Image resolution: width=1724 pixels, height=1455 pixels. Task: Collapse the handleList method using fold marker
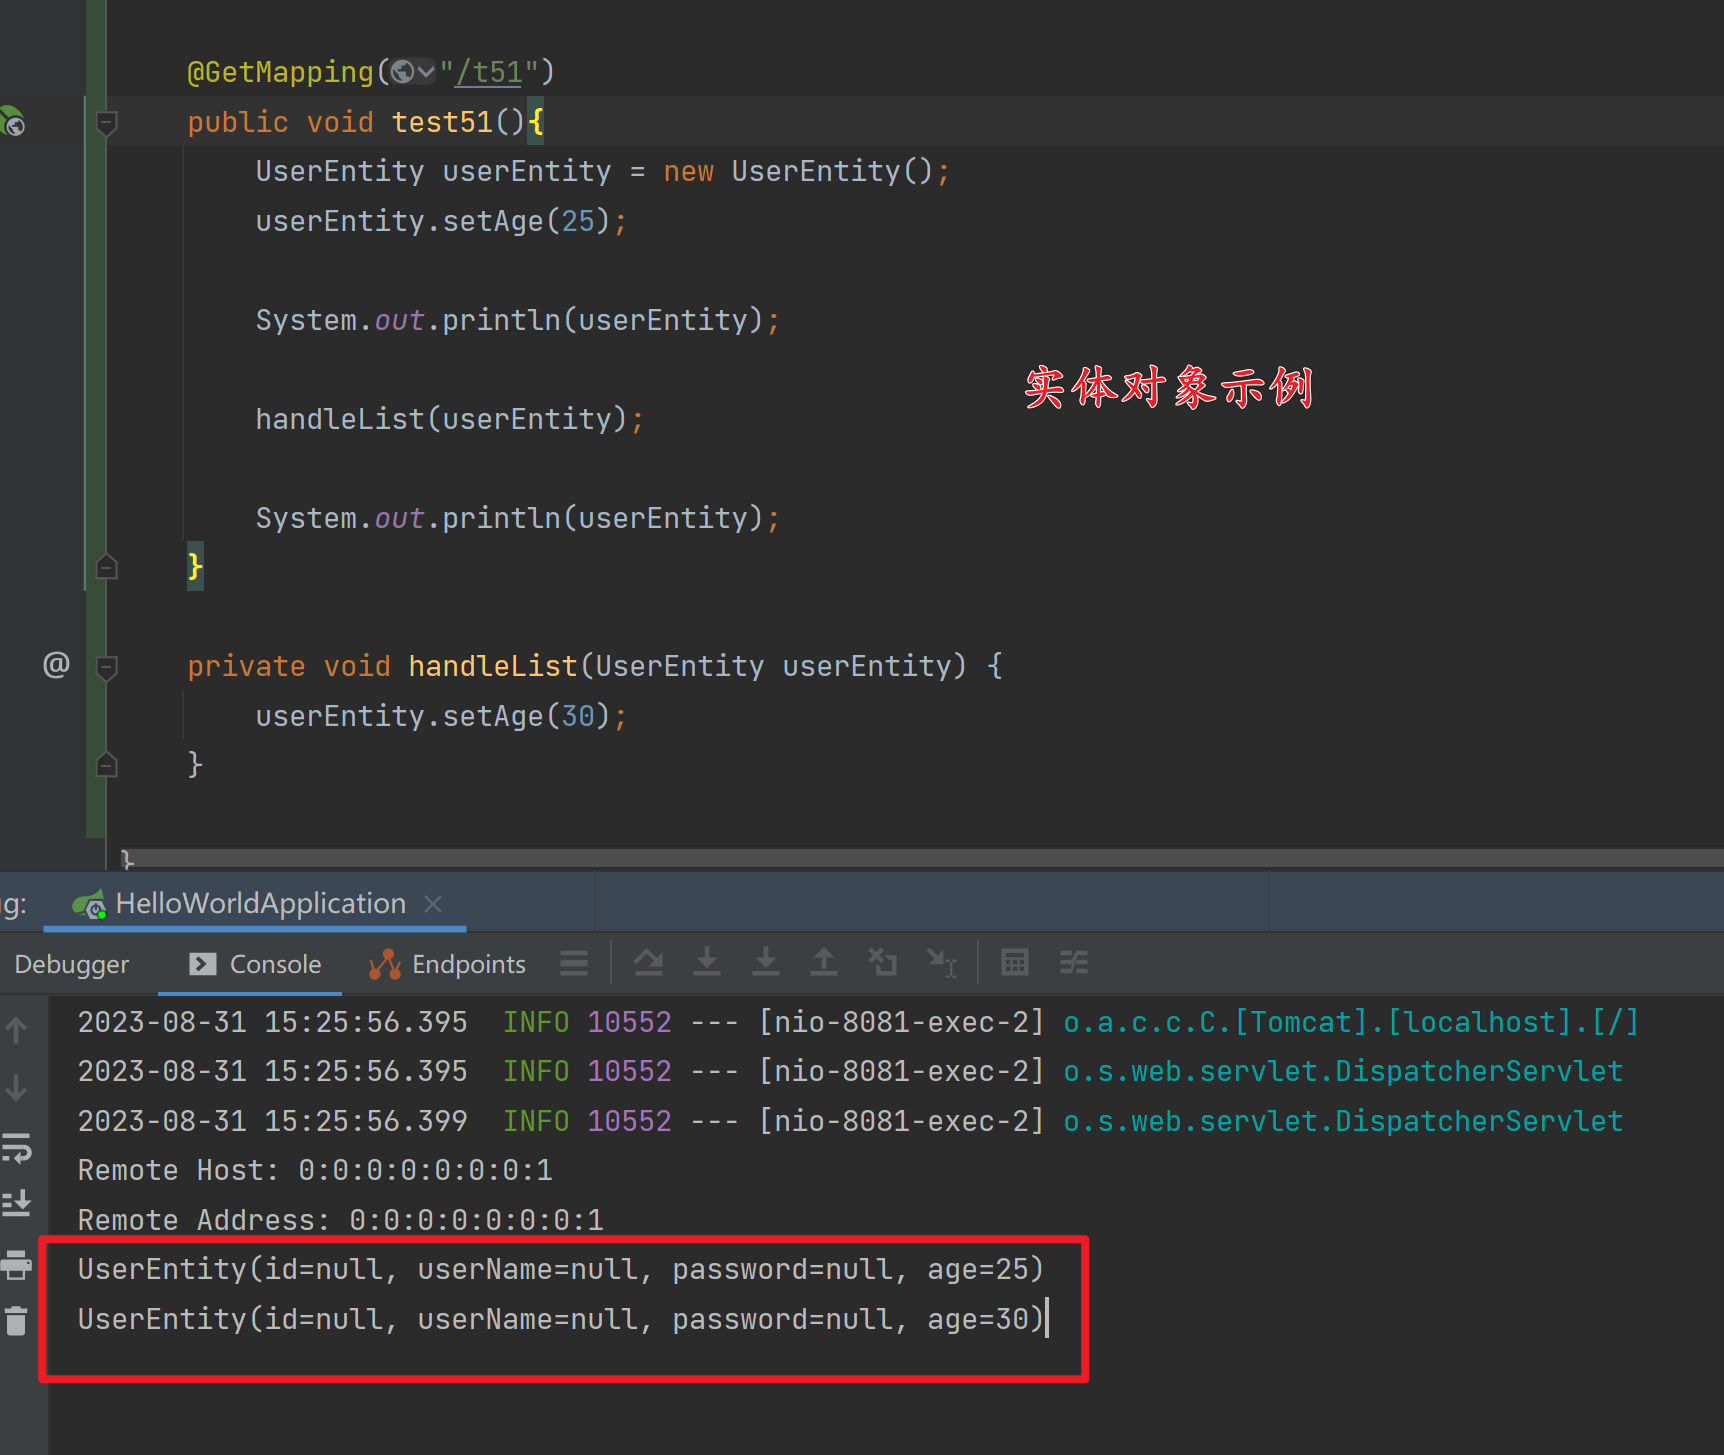107,667
